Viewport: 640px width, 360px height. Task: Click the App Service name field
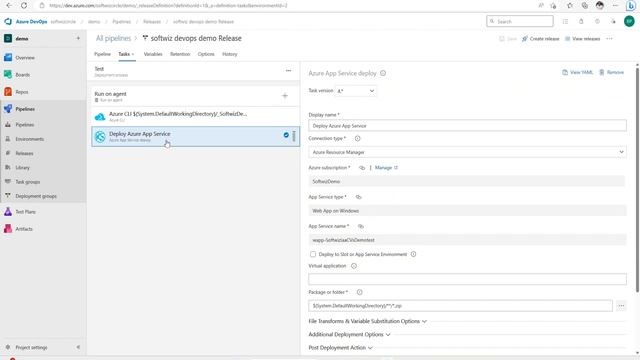tap(467, 240)
